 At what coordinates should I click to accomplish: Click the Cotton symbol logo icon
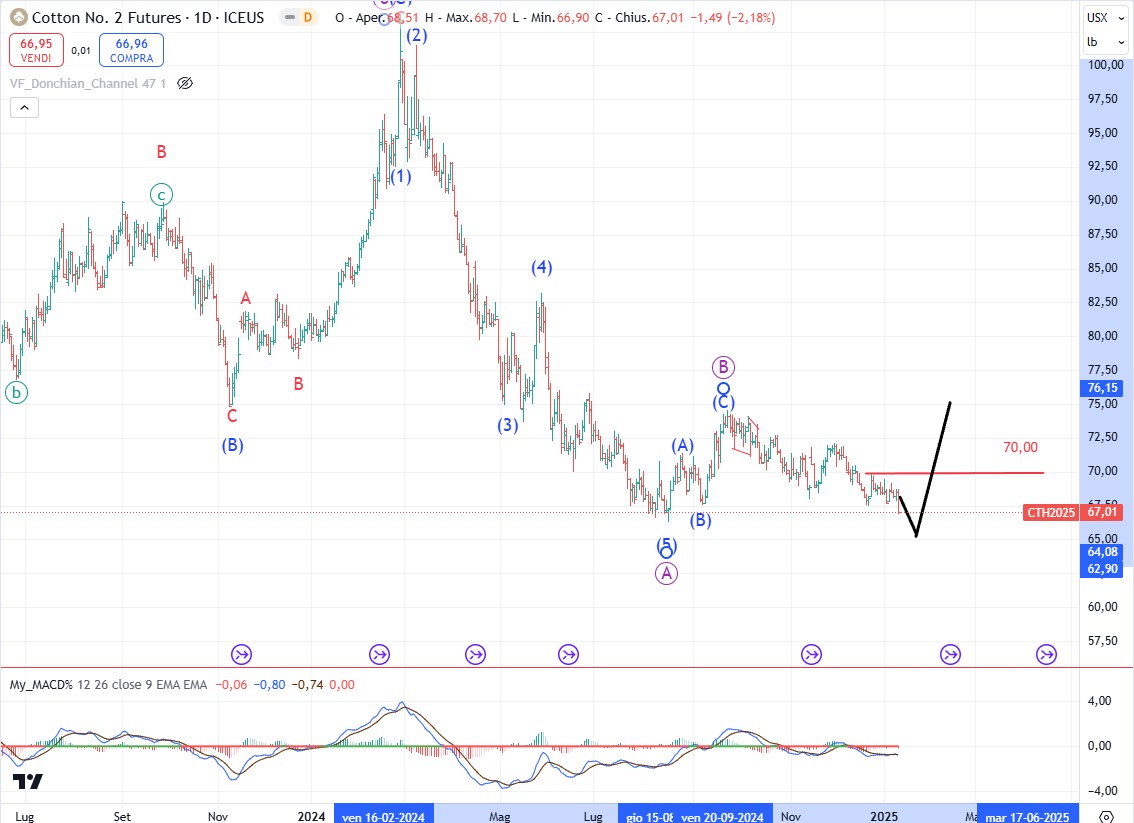click(19, 17)
